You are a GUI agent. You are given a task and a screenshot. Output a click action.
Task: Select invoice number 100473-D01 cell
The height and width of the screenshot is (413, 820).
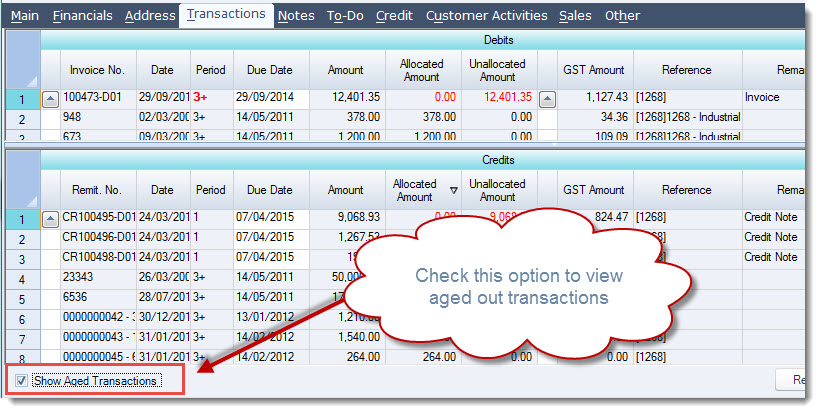pos(98,97)
